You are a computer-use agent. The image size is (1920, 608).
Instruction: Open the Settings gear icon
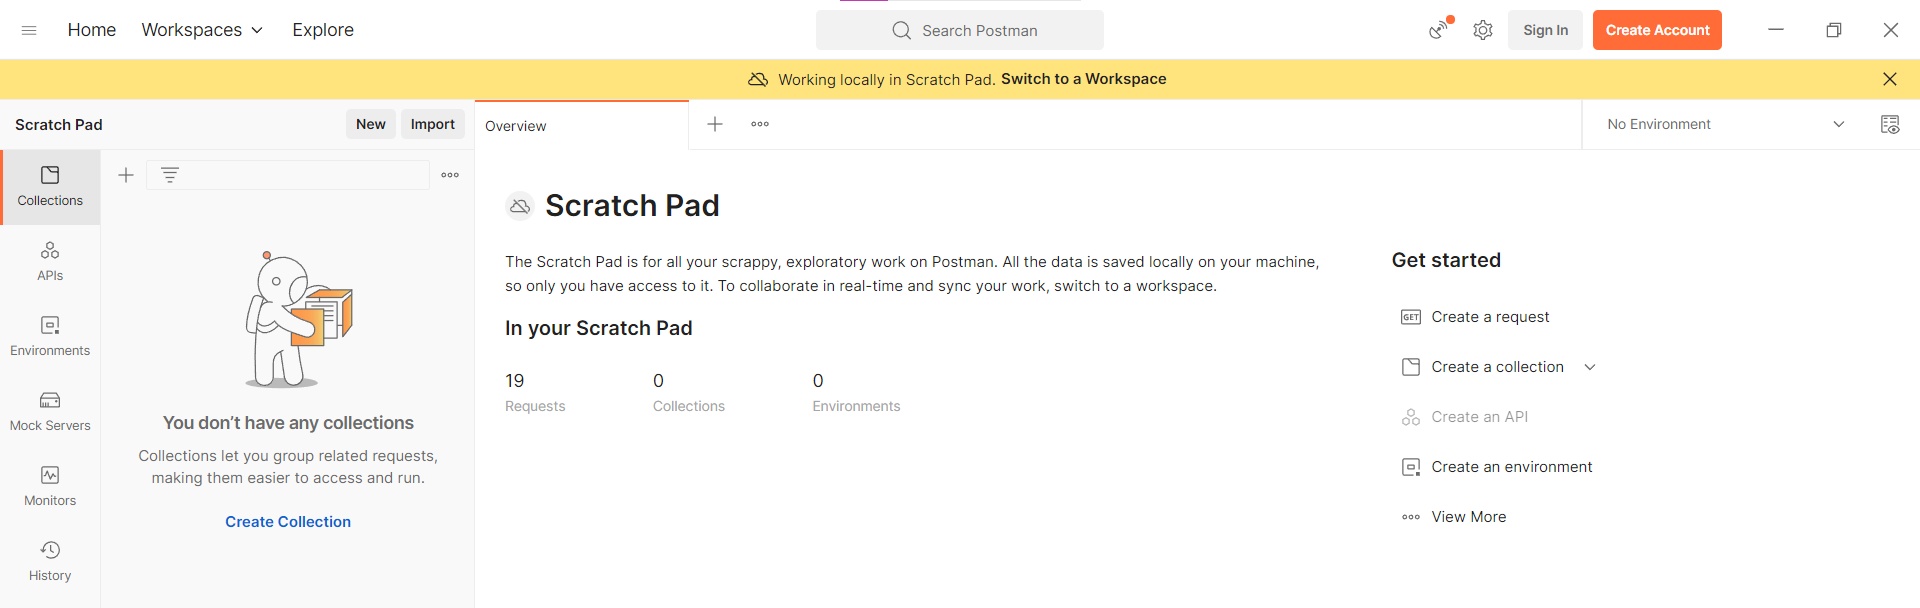(x=1483, y=30)
